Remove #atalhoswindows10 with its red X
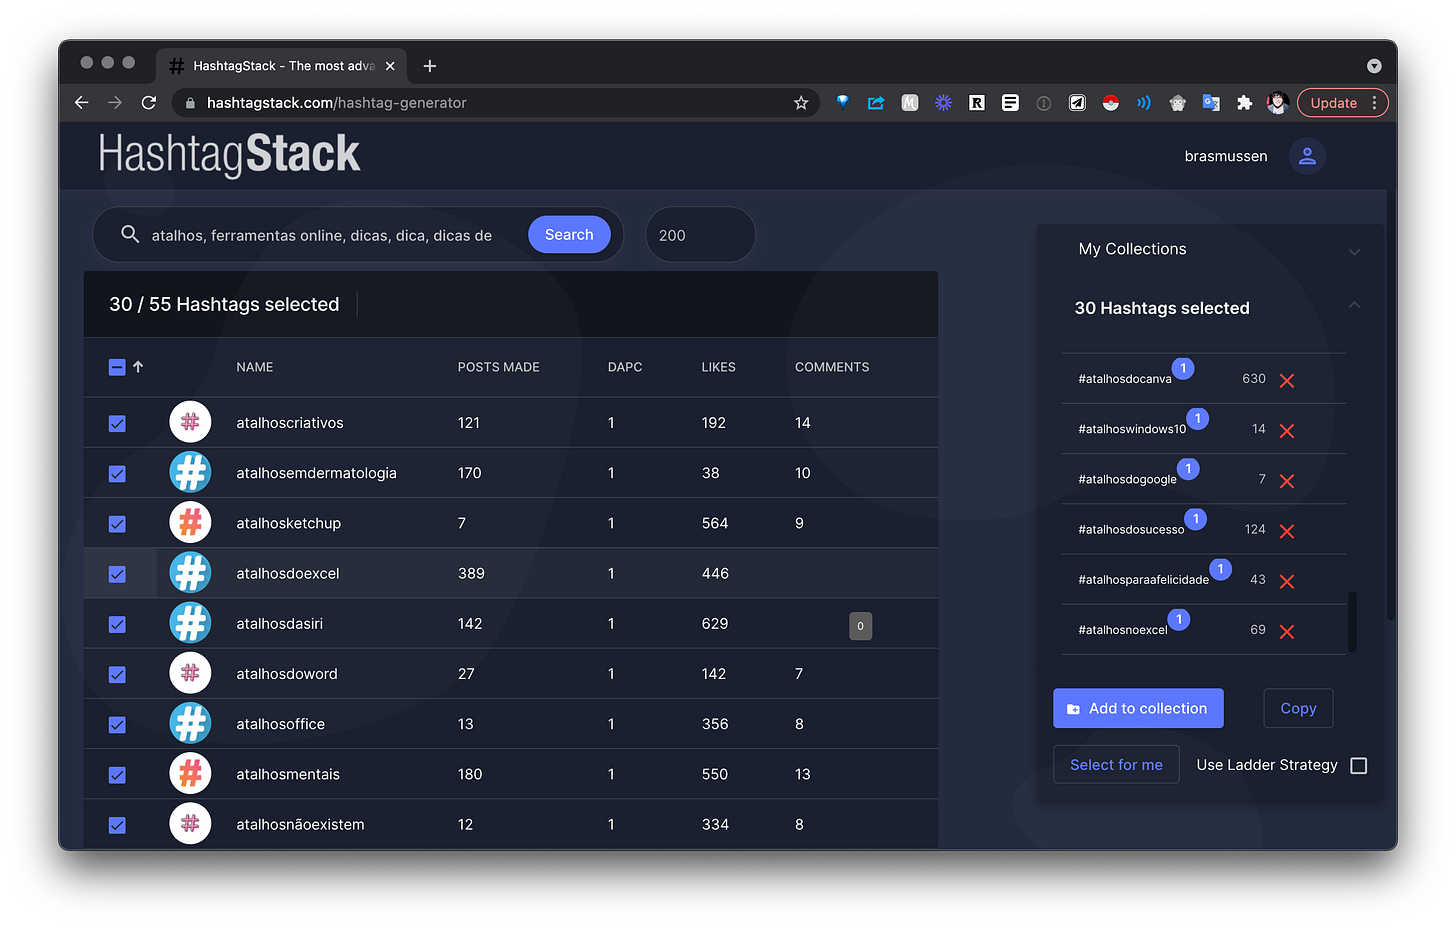 pos(1287,430)
